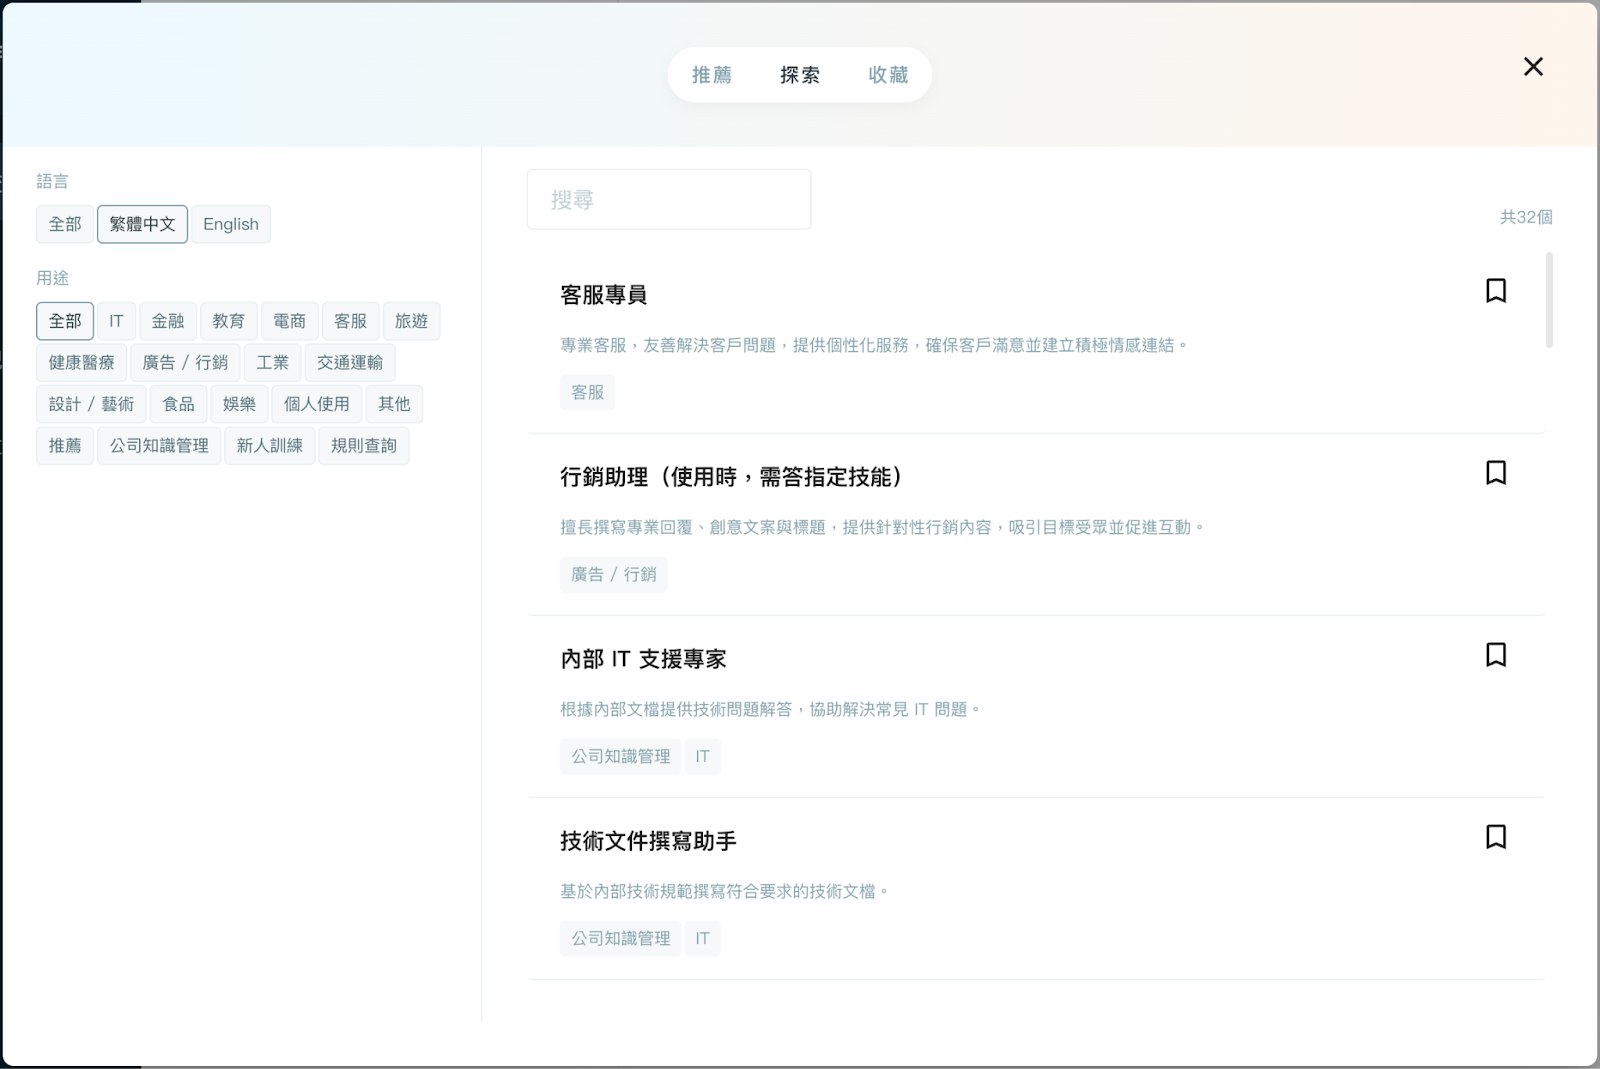Click the 廣告 / 行銷 tag under 行銷助理
Viewport: 1600px width, 1069px height.
click(613, 574)
